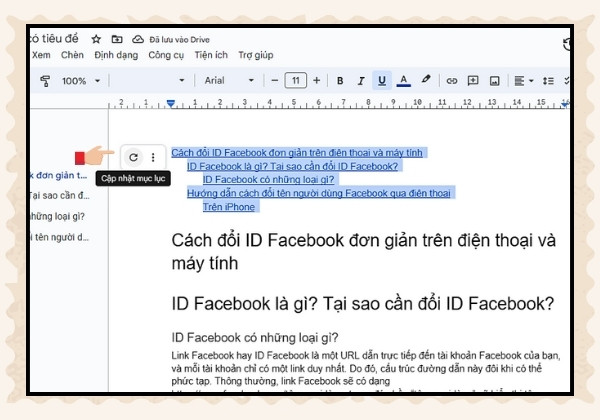
Task: Click the checklist icon at toolbar edge
Action: coord(567,80)
